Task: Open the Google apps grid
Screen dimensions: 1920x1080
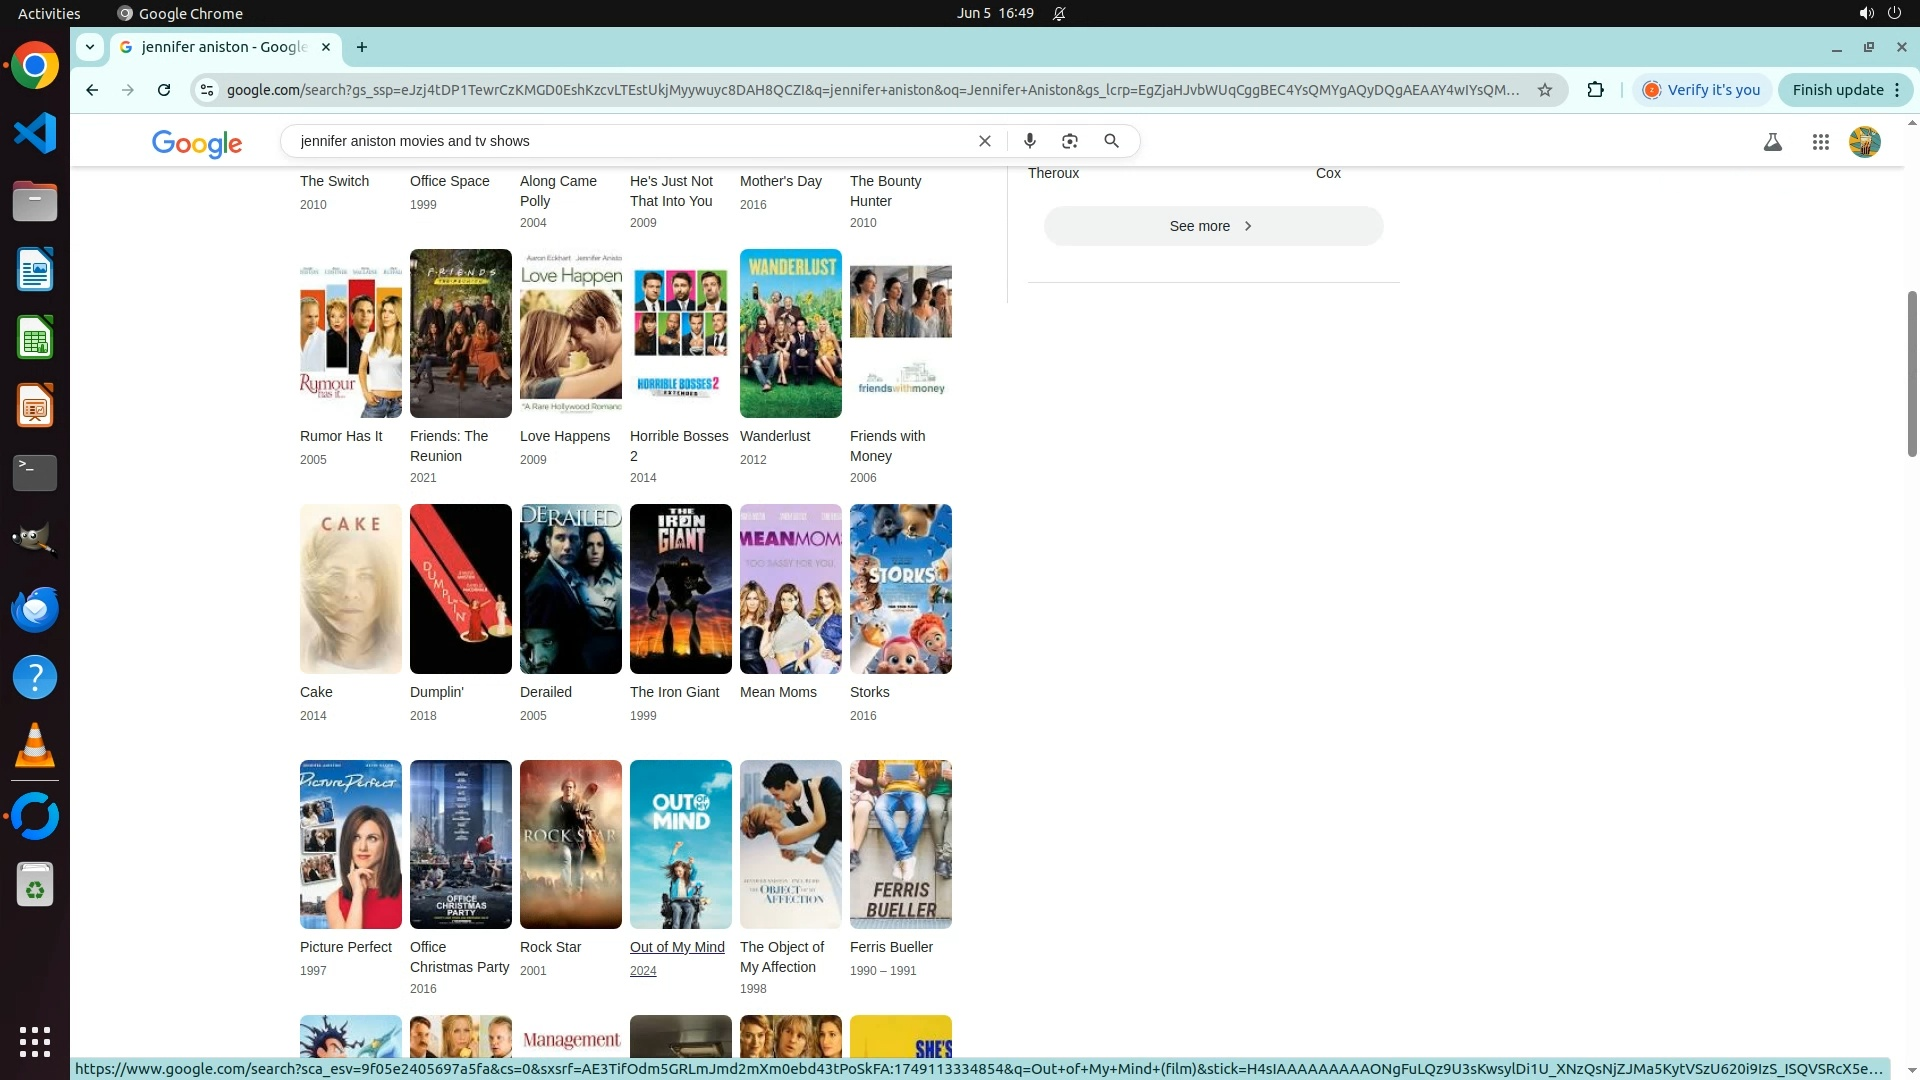Action: [x=1820, y=142]
